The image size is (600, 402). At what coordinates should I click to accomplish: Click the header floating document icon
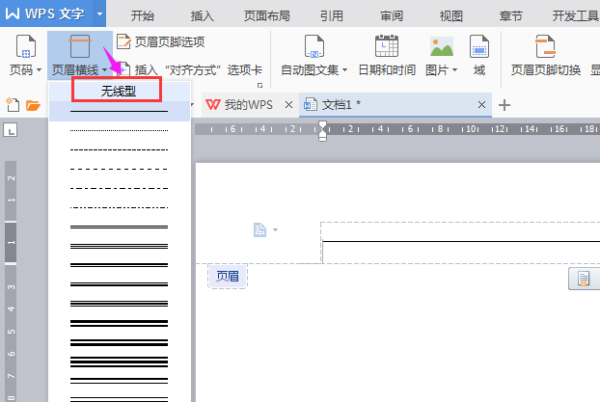(260, 230)
